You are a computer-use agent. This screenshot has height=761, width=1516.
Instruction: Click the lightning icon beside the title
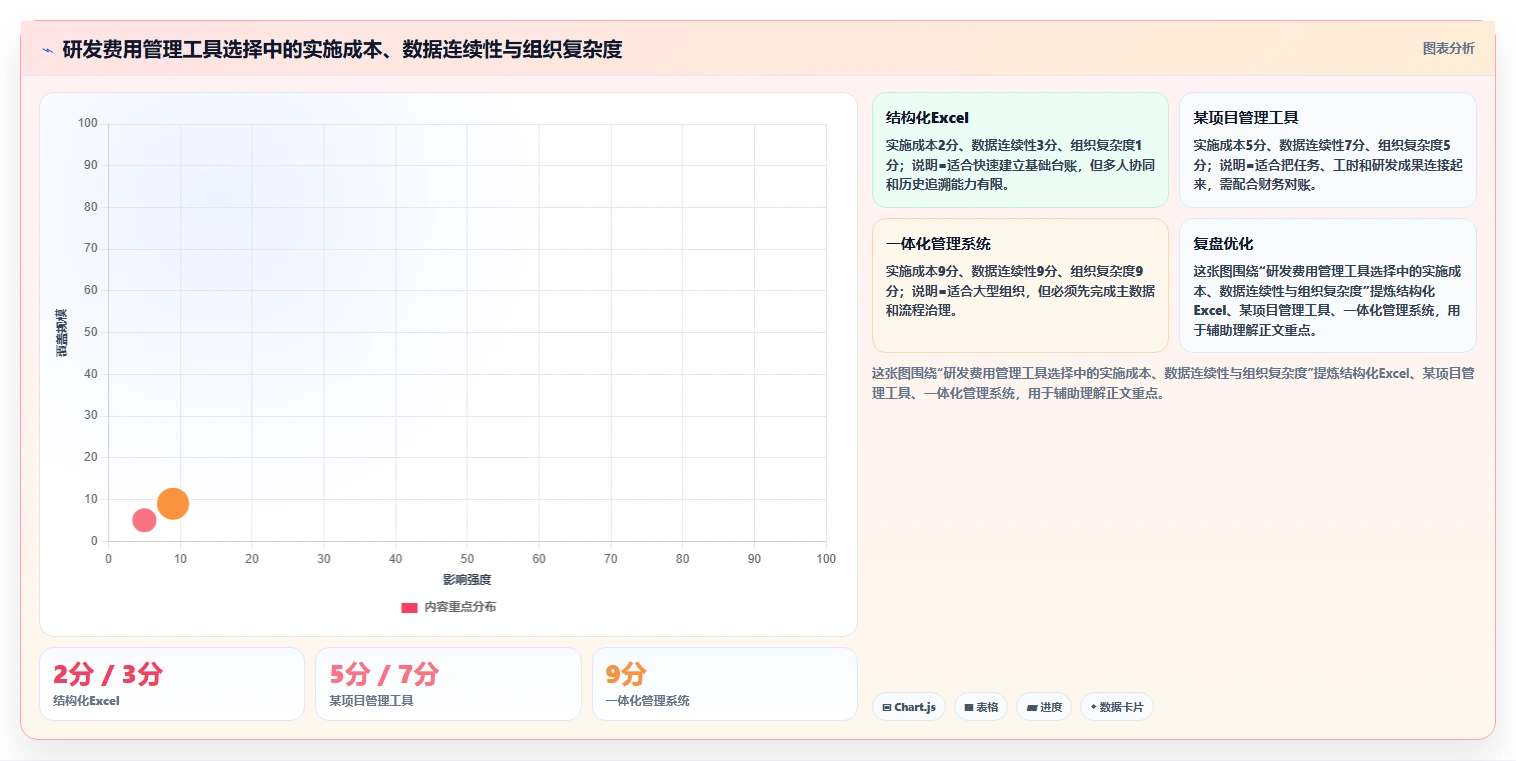(x=47, y=50)
